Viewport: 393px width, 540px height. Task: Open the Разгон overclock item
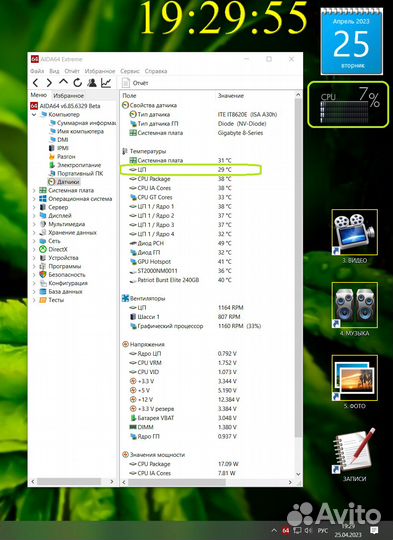tap(62, 156)
